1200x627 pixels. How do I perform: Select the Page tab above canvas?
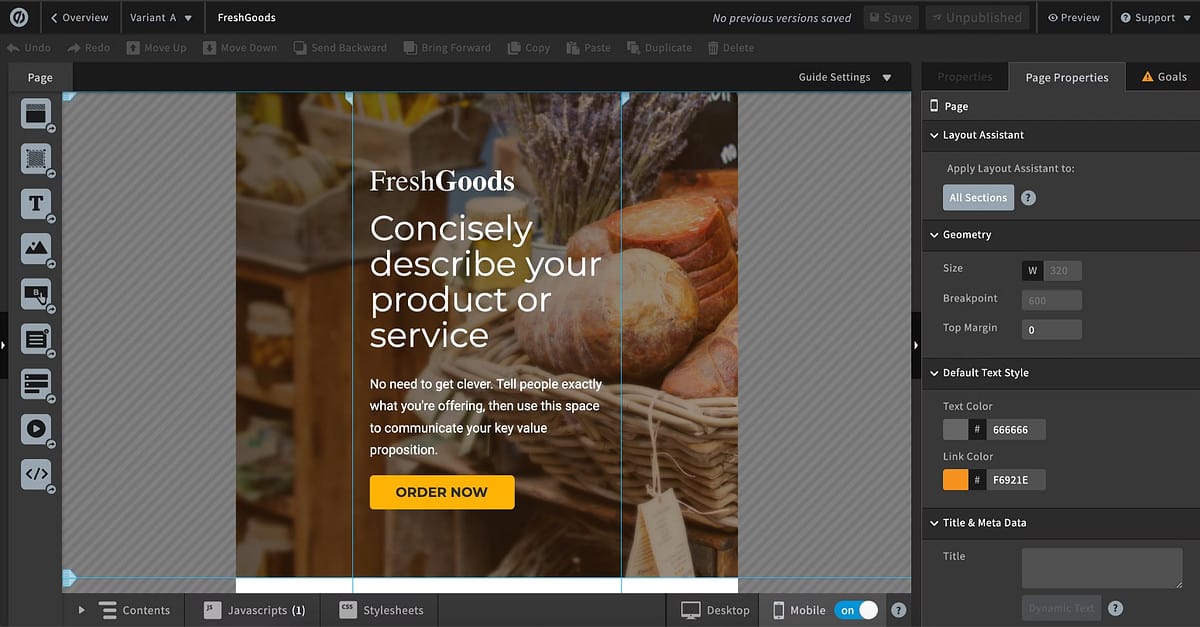point(40,77)
